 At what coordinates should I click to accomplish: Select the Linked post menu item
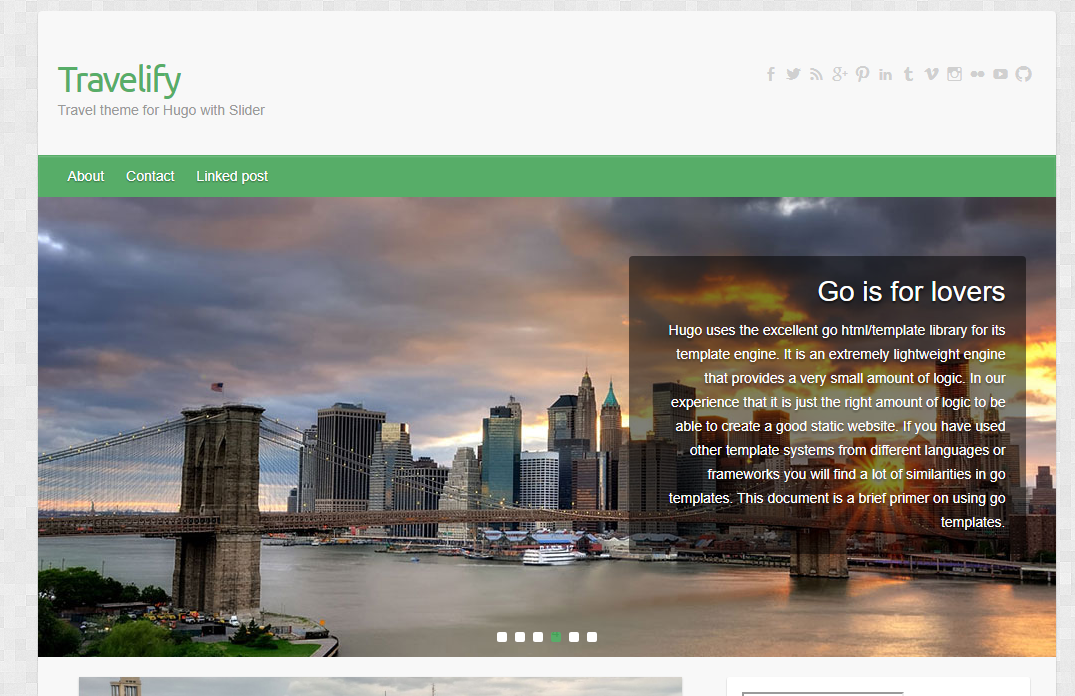pos(232,176)
